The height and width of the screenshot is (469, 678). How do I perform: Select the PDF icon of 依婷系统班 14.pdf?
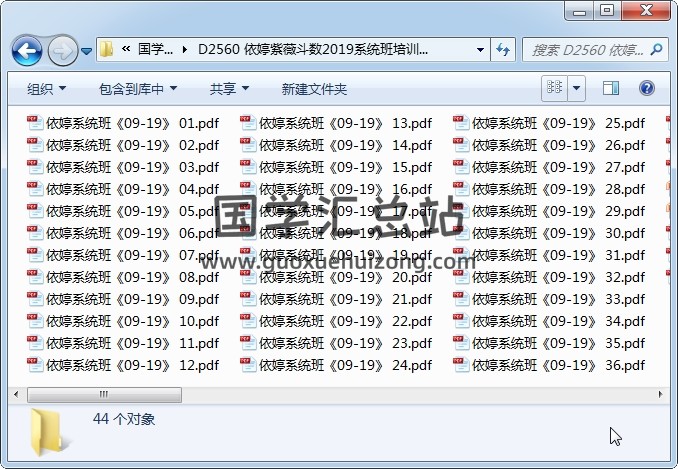point(248,145)
